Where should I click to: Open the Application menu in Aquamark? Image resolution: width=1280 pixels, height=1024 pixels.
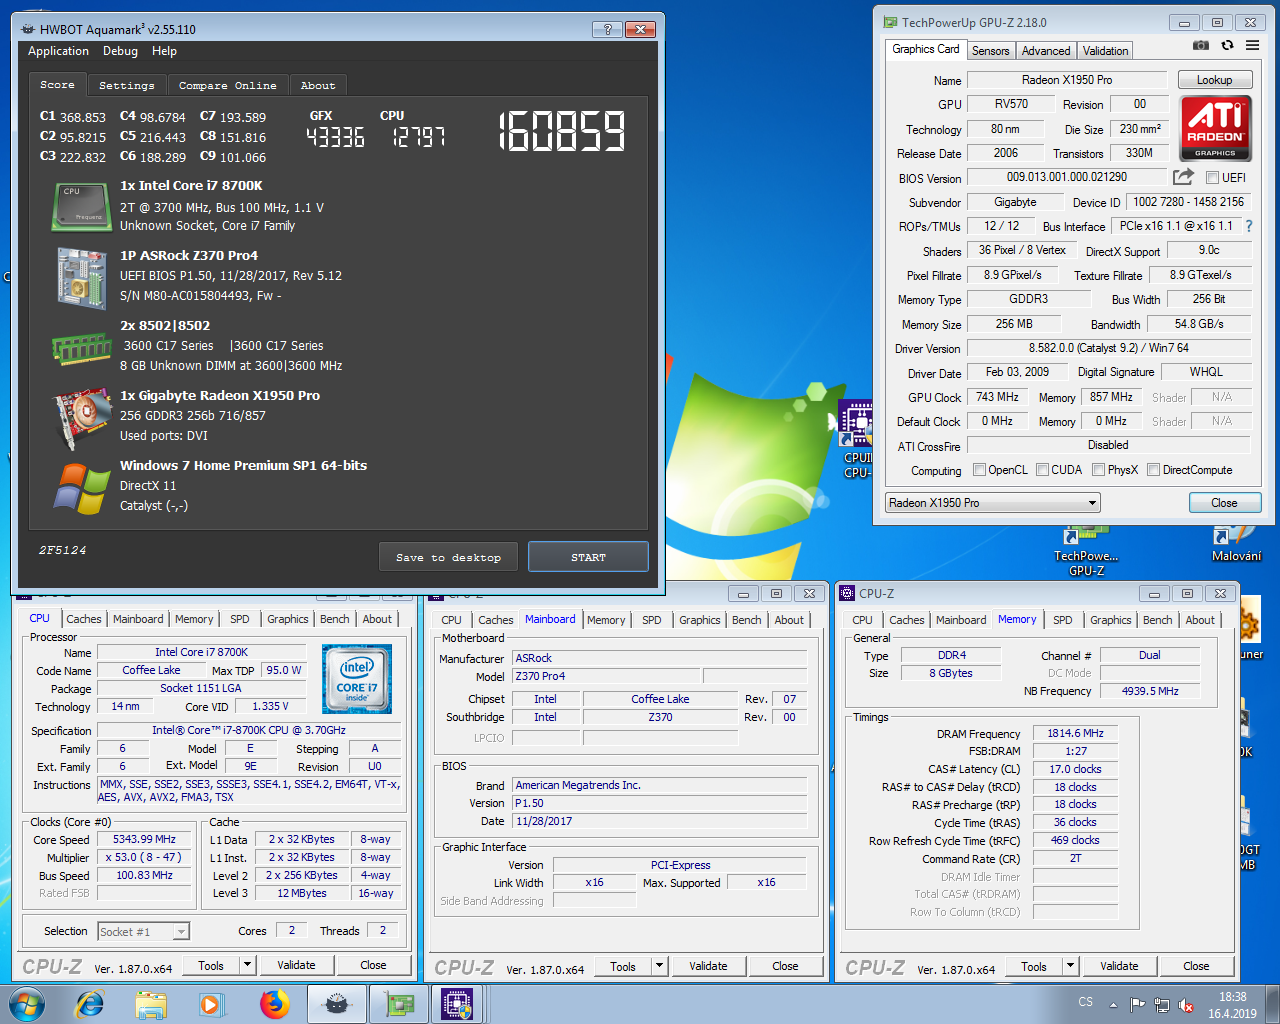pyautogui.click(x=58, y=51)
